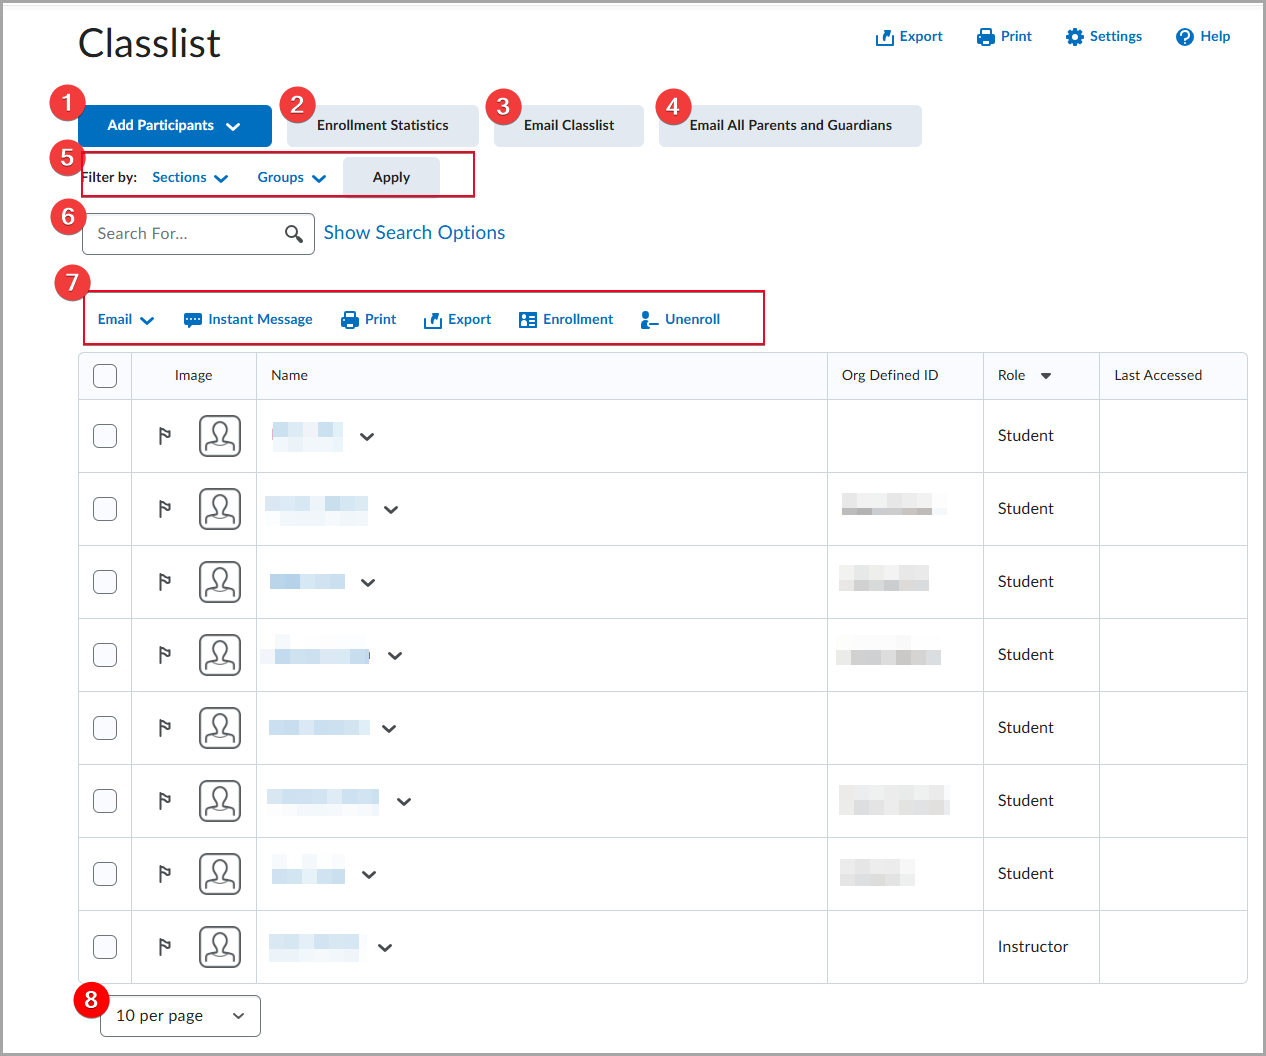
Task: Select the checkbox on the second student row
Action: point(104,508)
